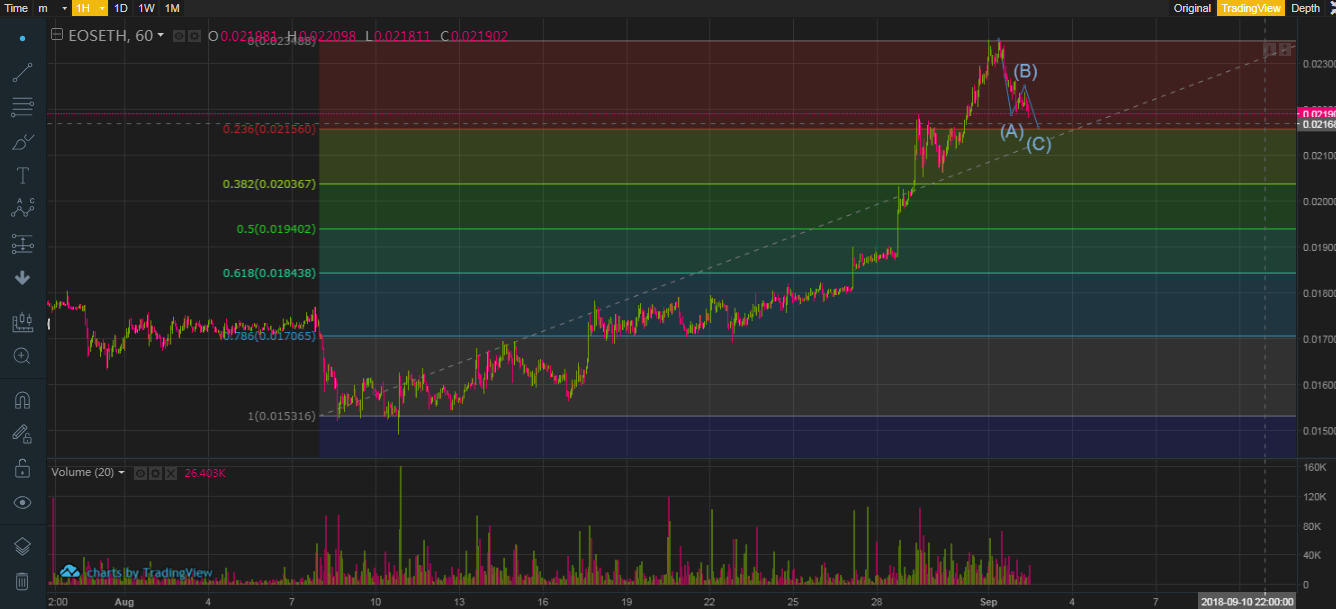The width and height of the screenshot is (1336, 609).
Task: Click the 26.403K volume value
Action: click(205, 473)
